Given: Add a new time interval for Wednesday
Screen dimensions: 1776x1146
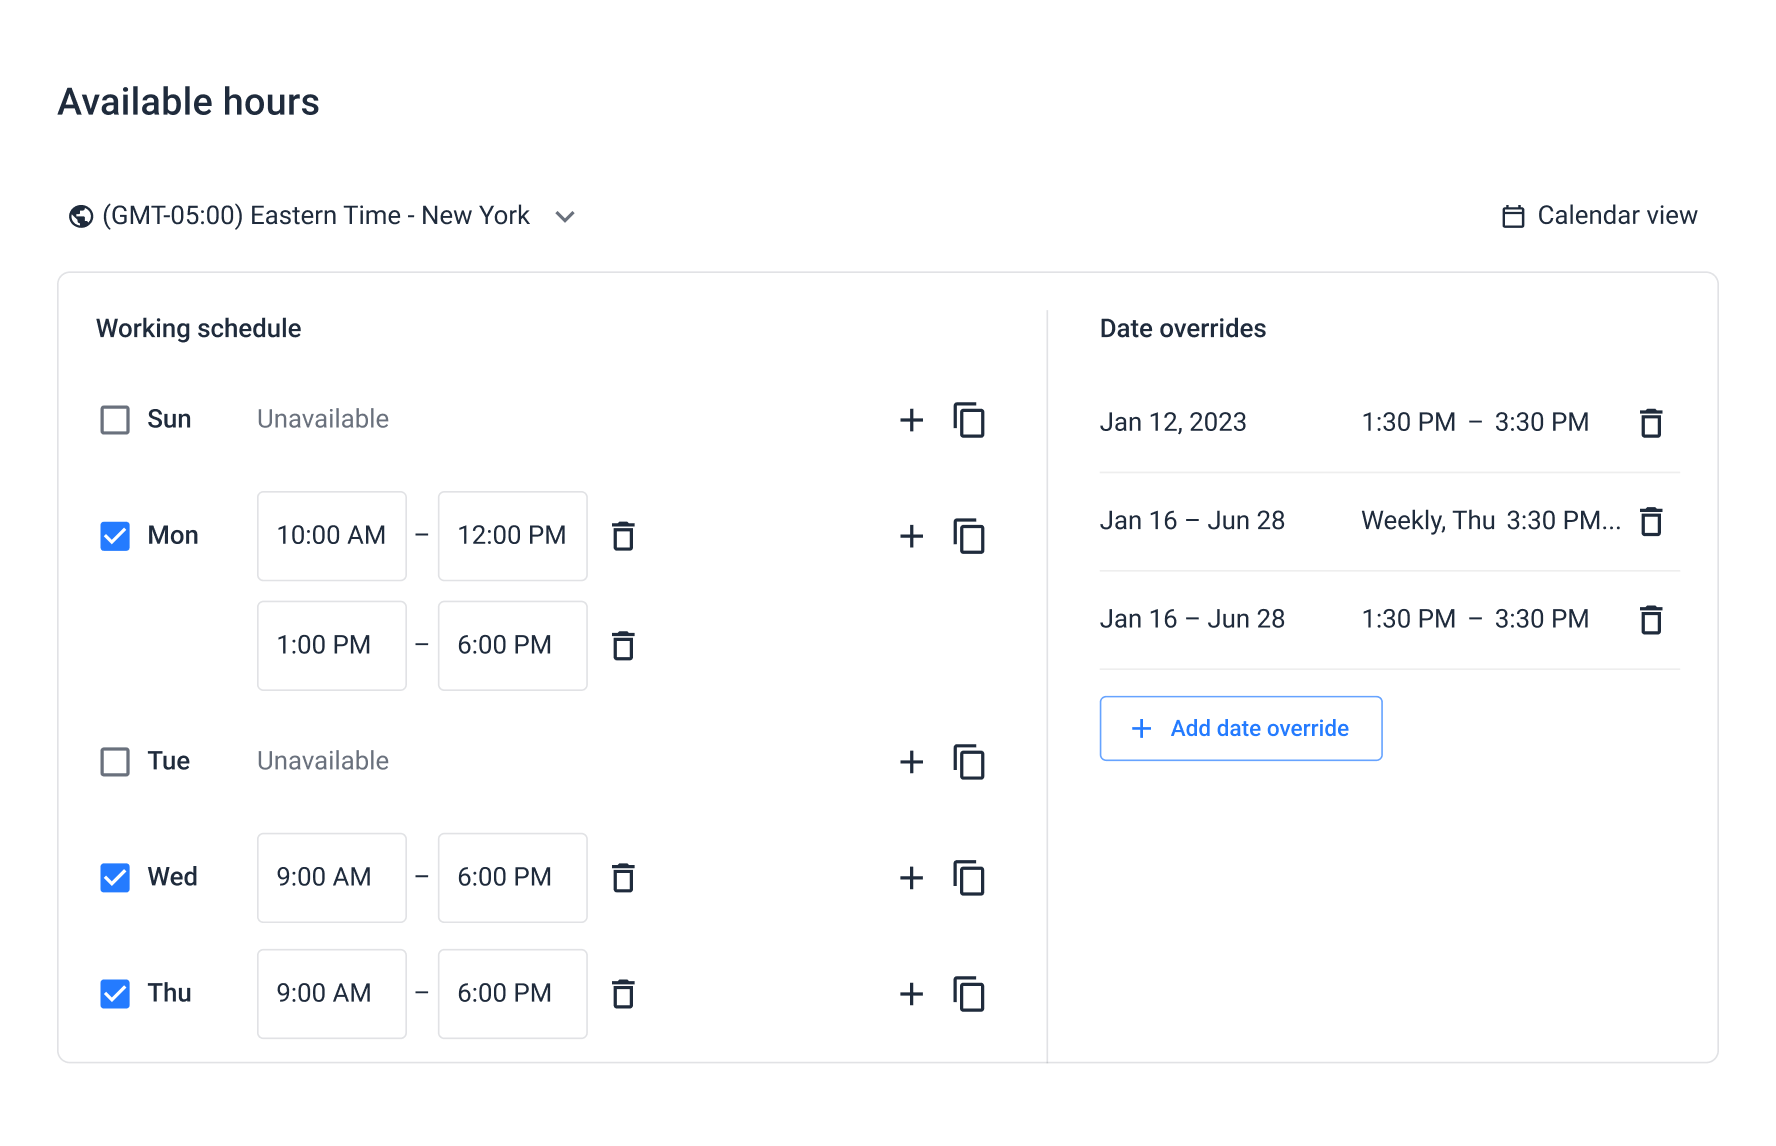Looking at the screenshot, I should tap(911, 878).
